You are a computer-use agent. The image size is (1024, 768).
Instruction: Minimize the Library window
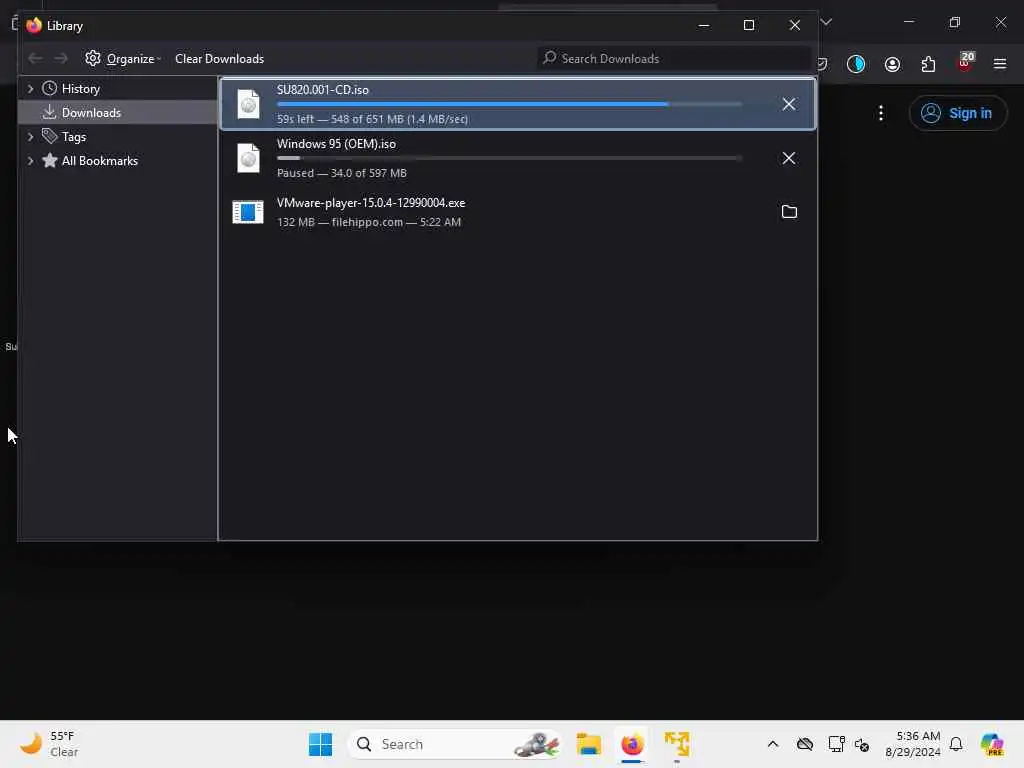[703, 25]
